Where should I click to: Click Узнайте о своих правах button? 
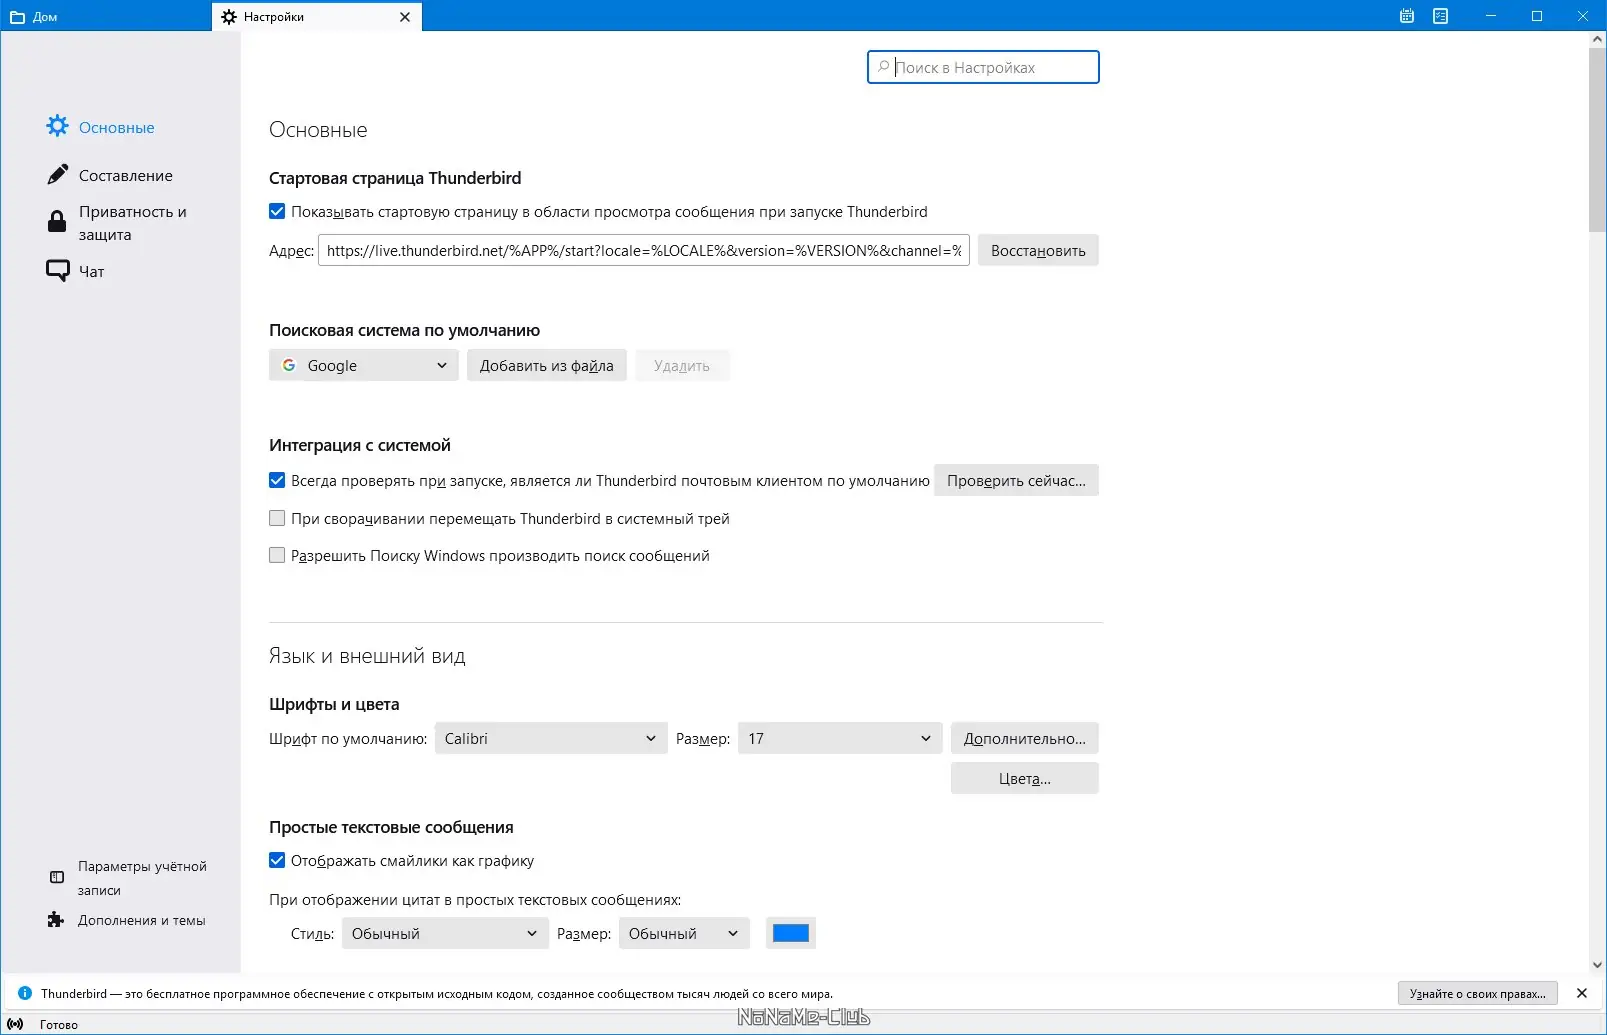(x=1478, y=993)
